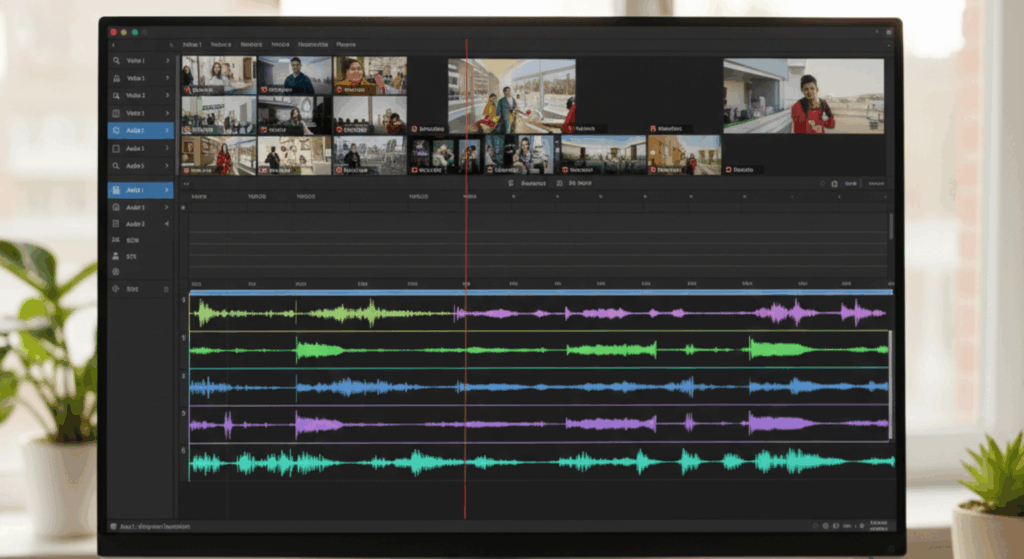The height and width of the screenshot is (559, 1024).
Task: Click the speaker icon in the bottom sidebar row
Action: click(x=116, y=289)
